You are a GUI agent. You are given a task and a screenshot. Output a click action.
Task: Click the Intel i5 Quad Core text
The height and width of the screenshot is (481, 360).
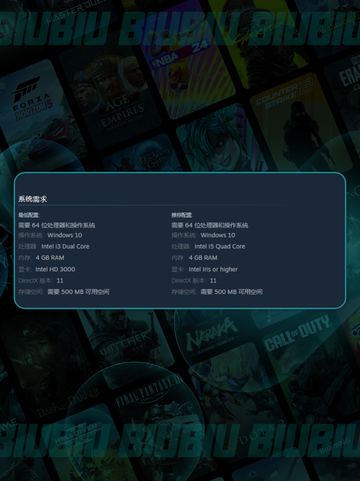click(x=220, y=247)
